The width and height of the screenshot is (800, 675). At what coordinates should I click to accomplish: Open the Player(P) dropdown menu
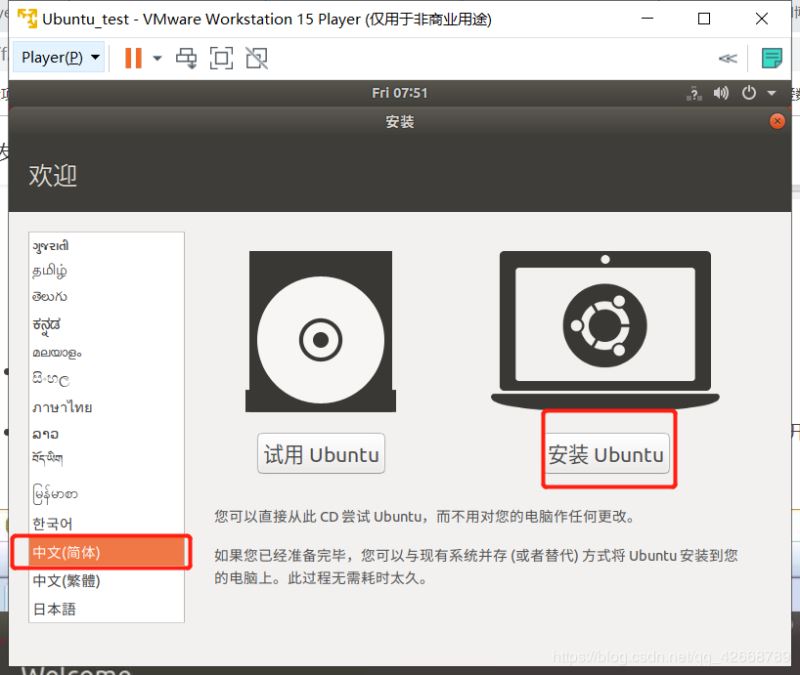tap(46, 58)
